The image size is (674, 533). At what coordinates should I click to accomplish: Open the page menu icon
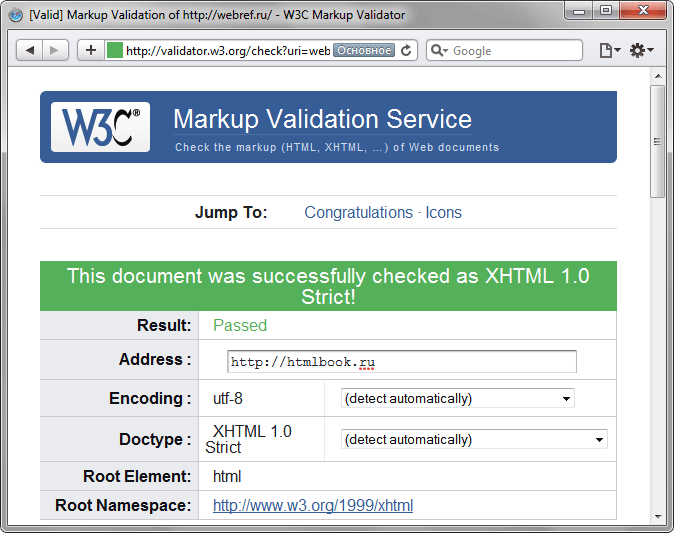(609, 50)
